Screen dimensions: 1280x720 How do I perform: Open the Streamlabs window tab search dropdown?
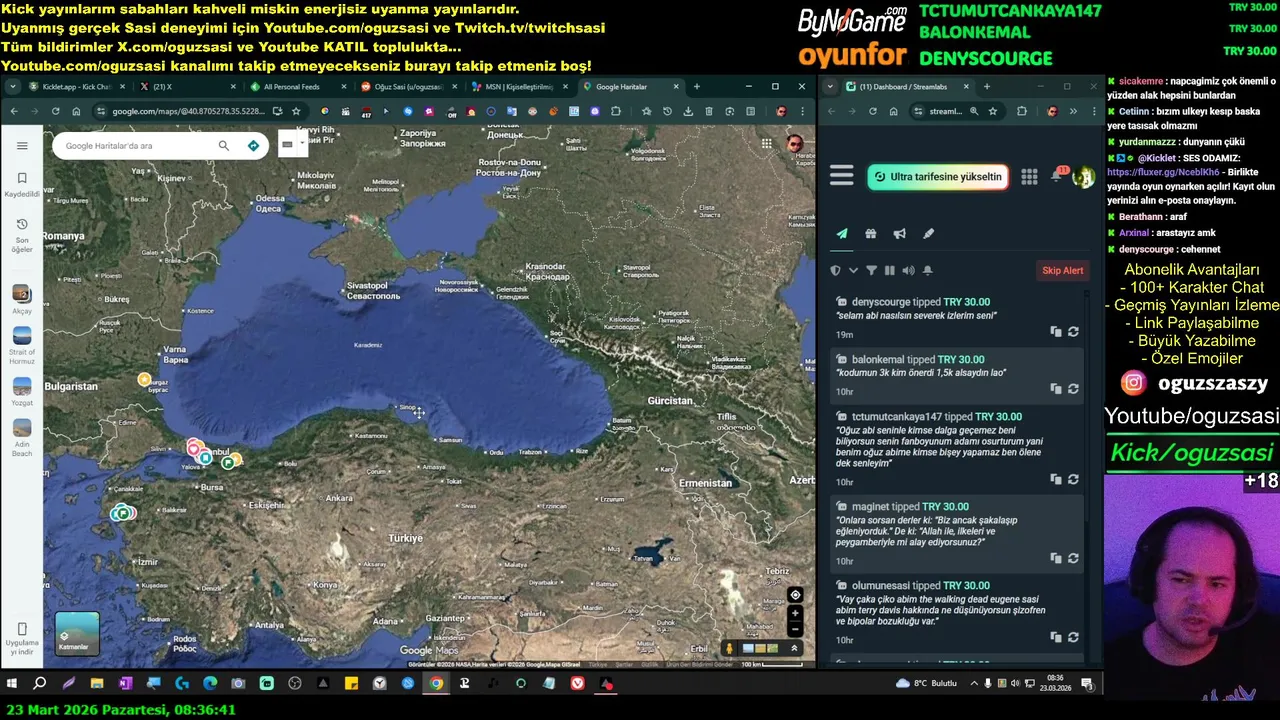click(x=830, y=87)
